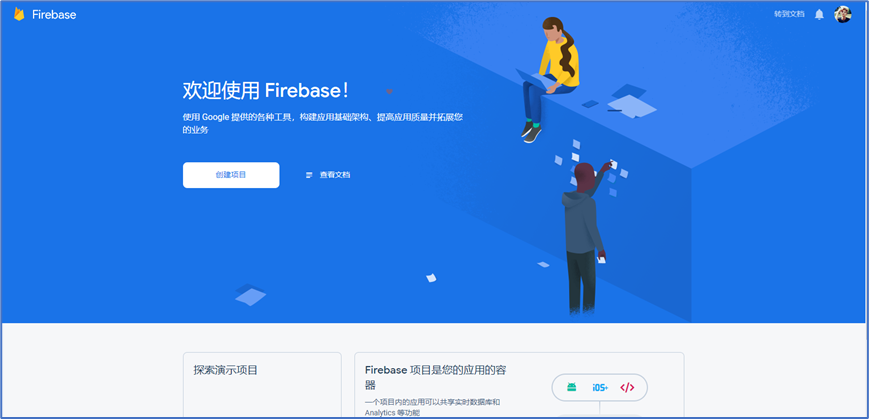Click the Analytics description under container heading
The width and height of the screenshot is (869, 419).
[x=432, y=407]
